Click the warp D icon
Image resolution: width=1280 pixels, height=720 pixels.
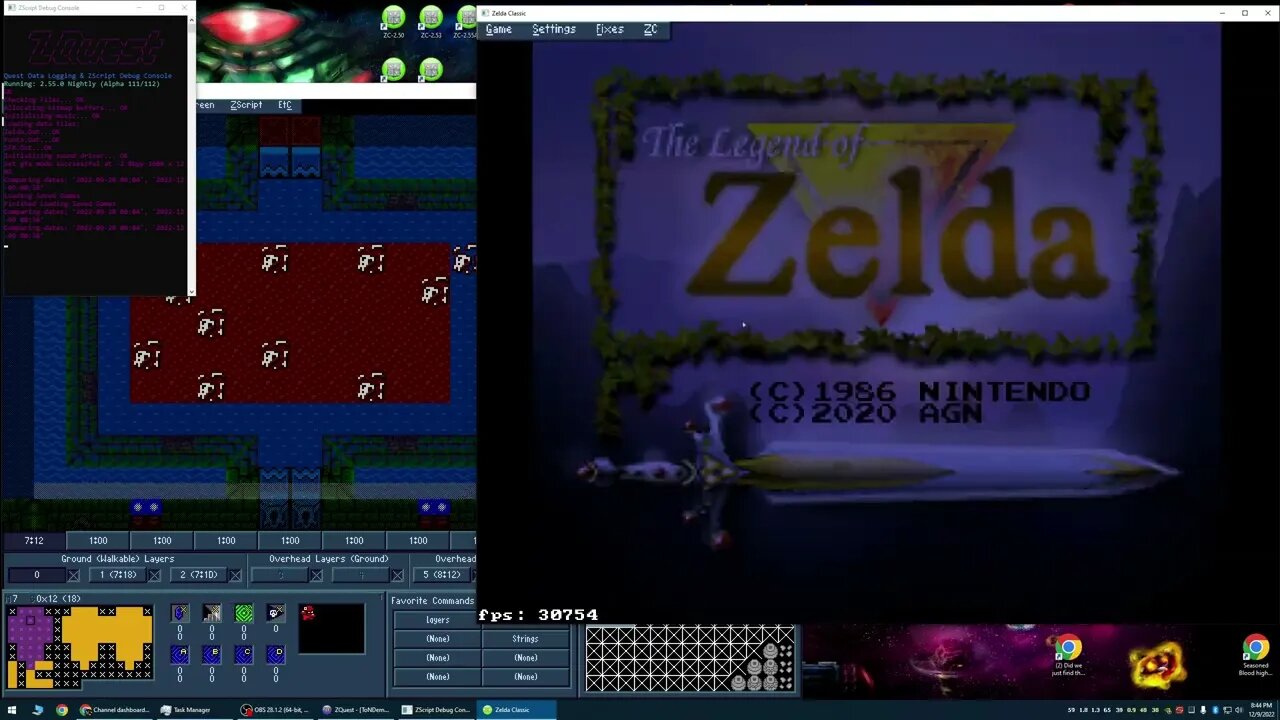click(x=276, y=654)
